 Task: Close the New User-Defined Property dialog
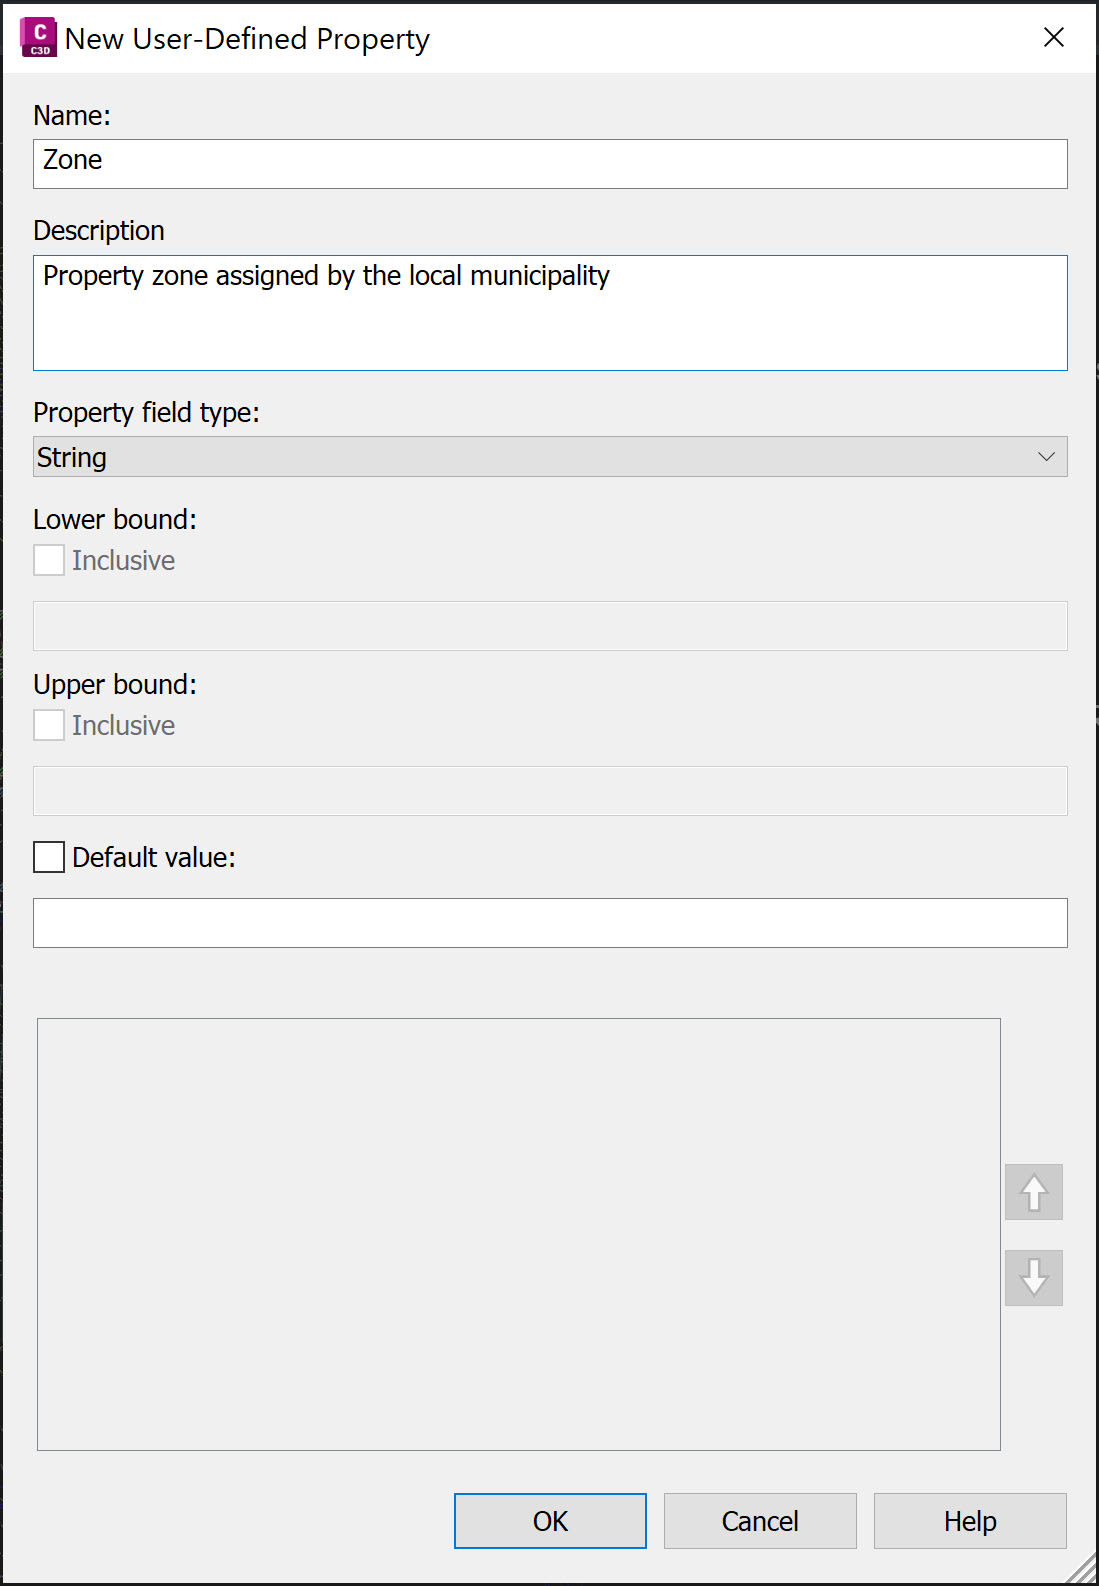(x=1053, y=37)
